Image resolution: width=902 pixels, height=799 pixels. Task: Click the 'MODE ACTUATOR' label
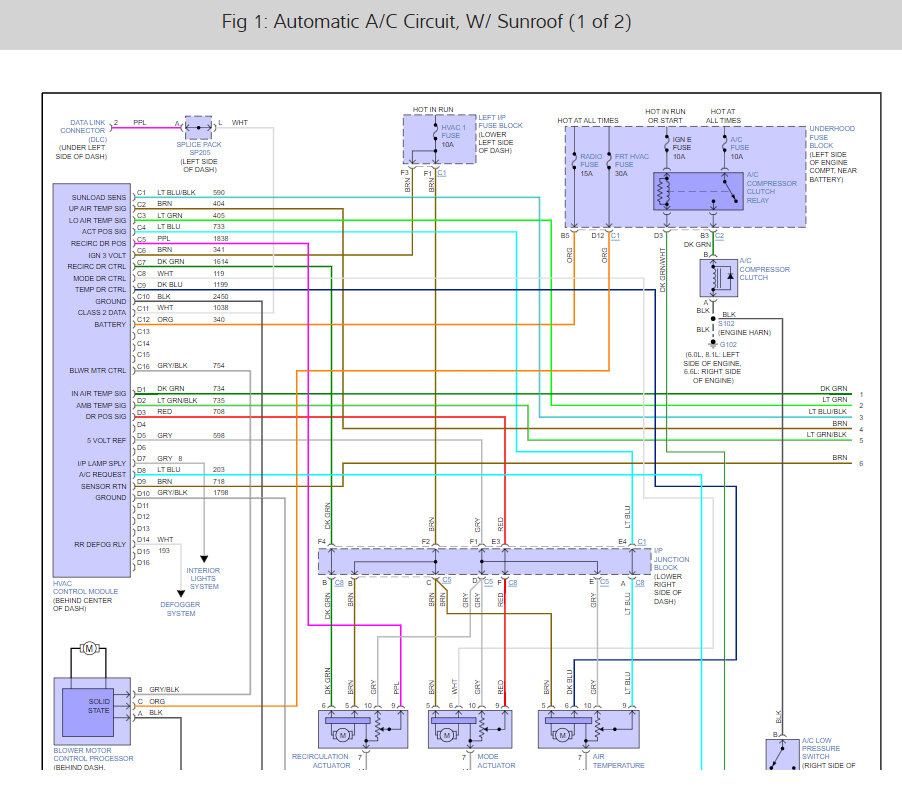pos(496,761)
